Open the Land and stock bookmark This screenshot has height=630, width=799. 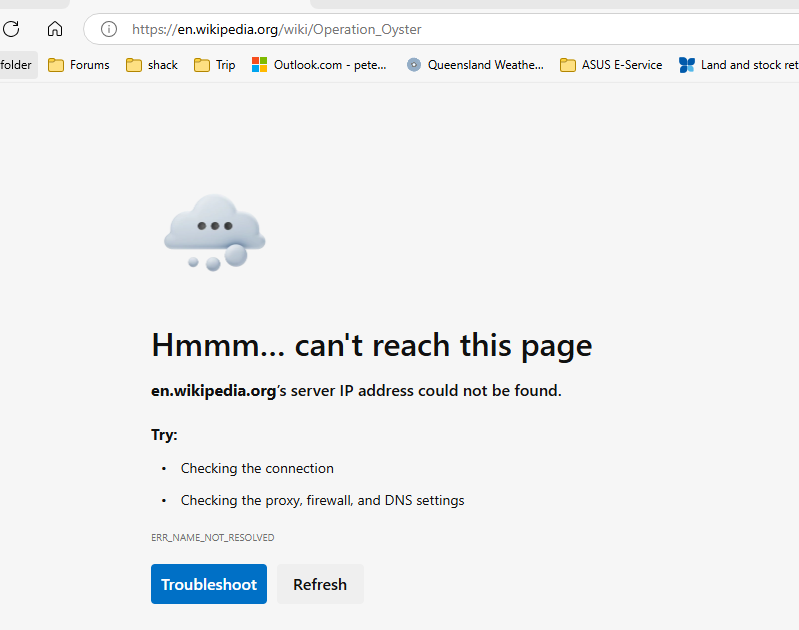point(739,65)
